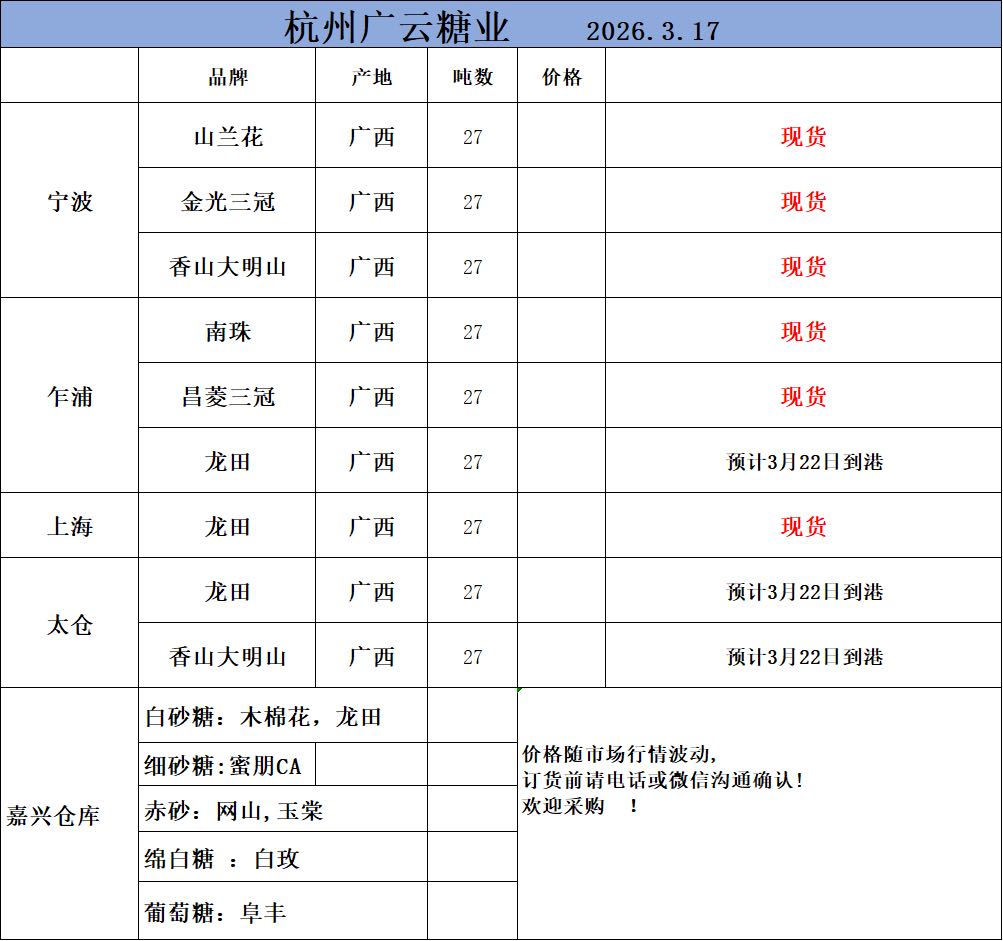Select the 山兰花 brand cell
Viewport: 1003px width, 941px height.
coord(227,137)
